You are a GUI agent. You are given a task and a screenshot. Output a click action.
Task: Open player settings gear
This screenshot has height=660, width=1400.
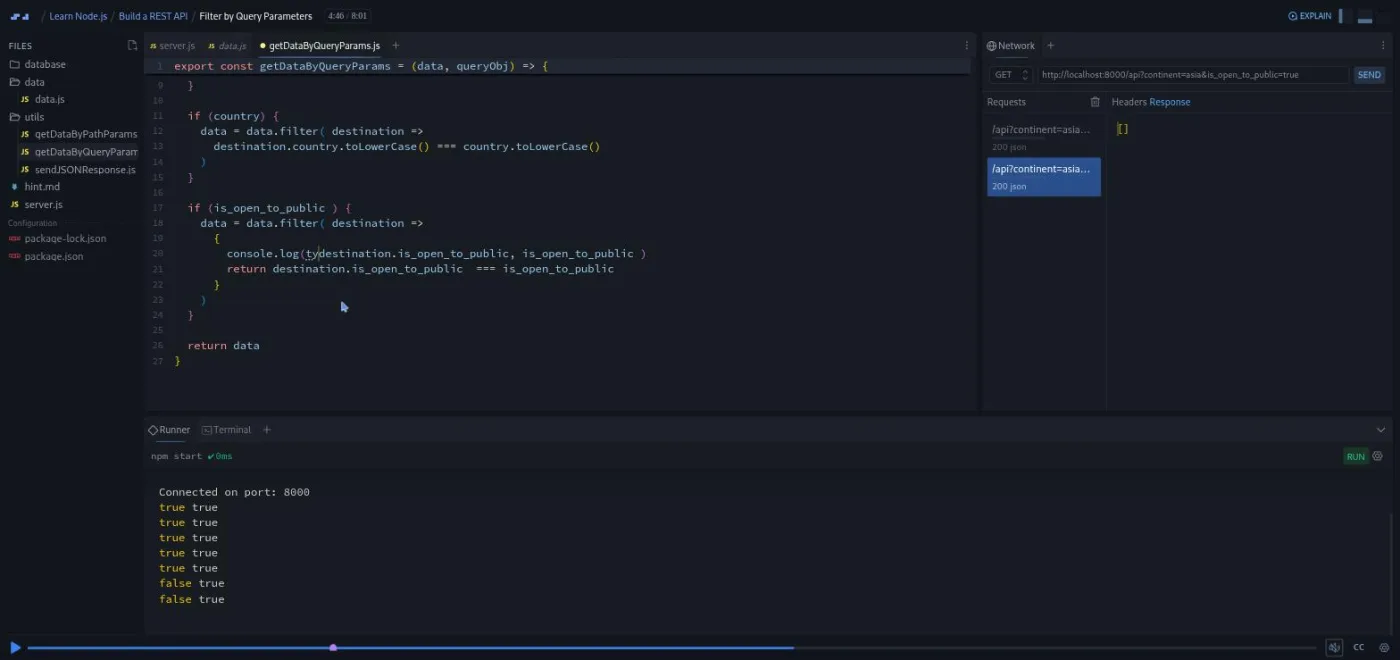[x=1384, y=647]
